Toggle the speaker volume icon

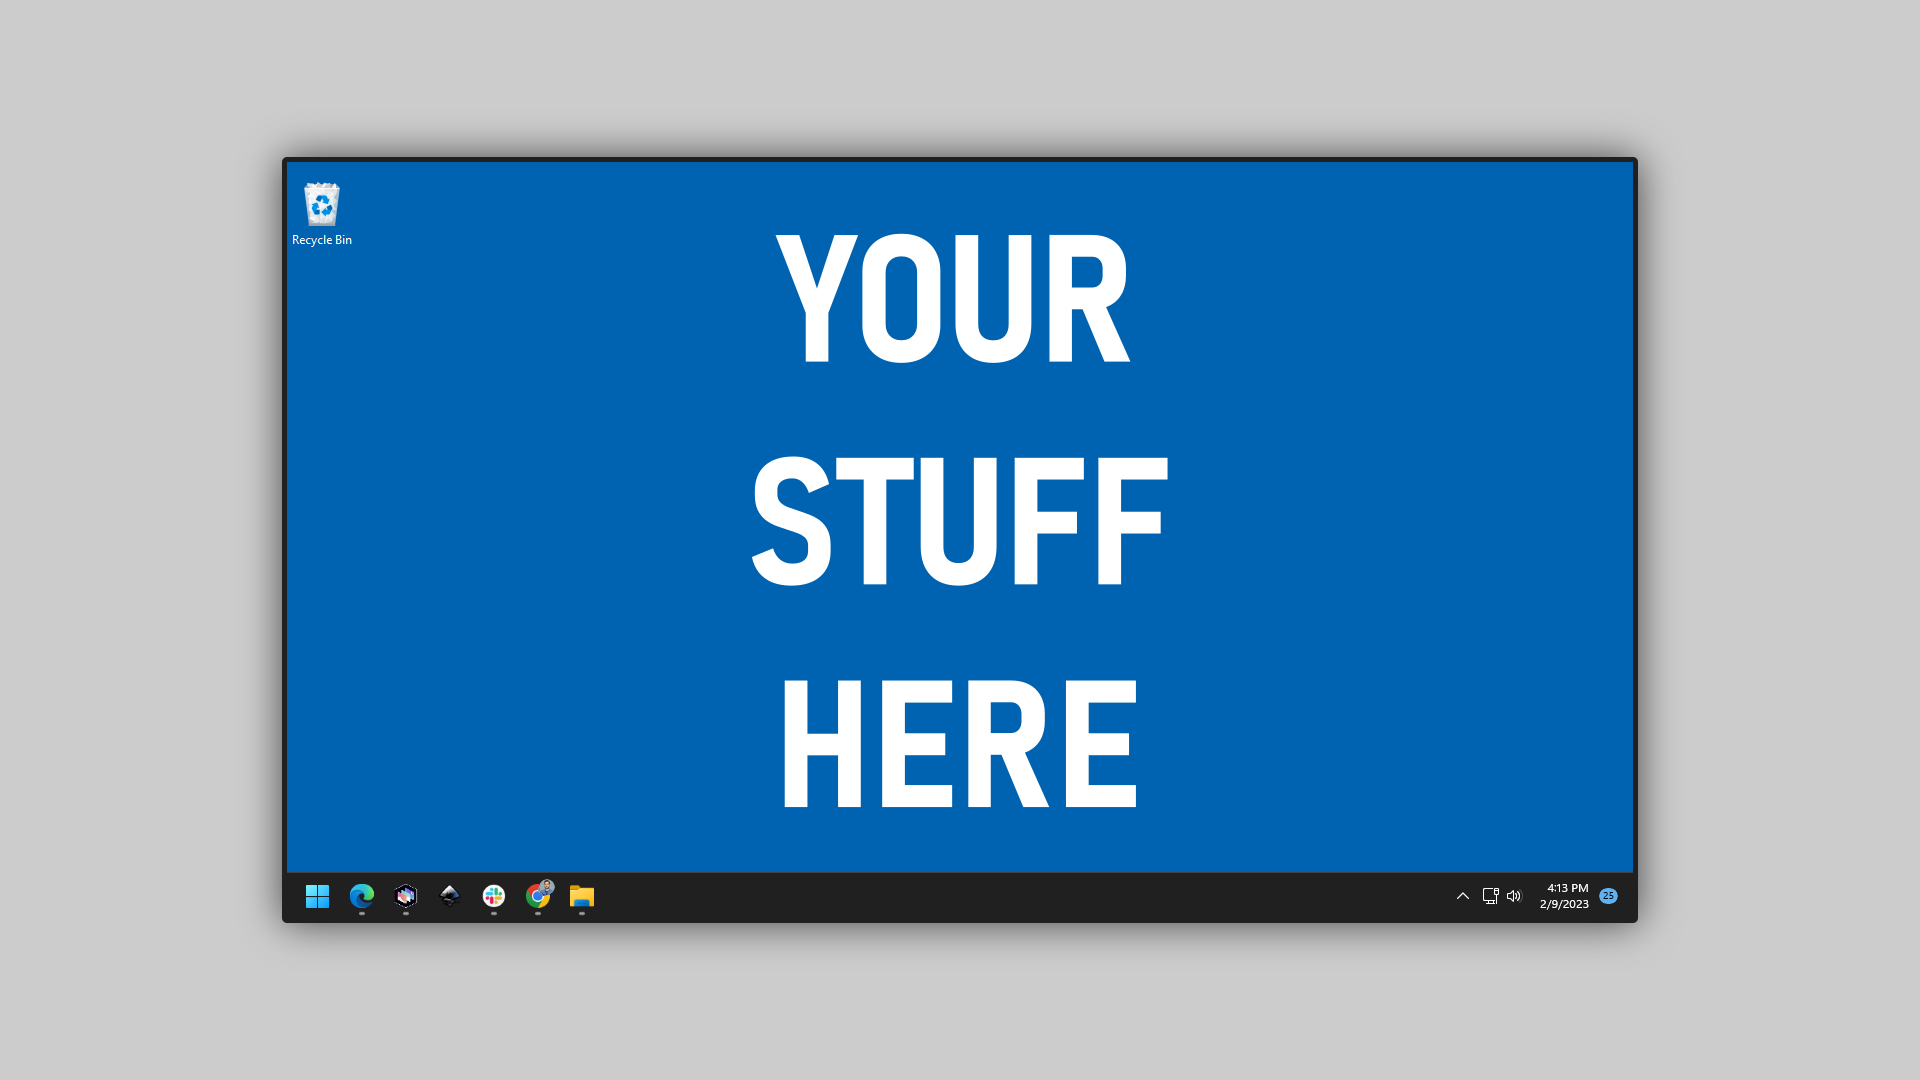pos(1514,895)
